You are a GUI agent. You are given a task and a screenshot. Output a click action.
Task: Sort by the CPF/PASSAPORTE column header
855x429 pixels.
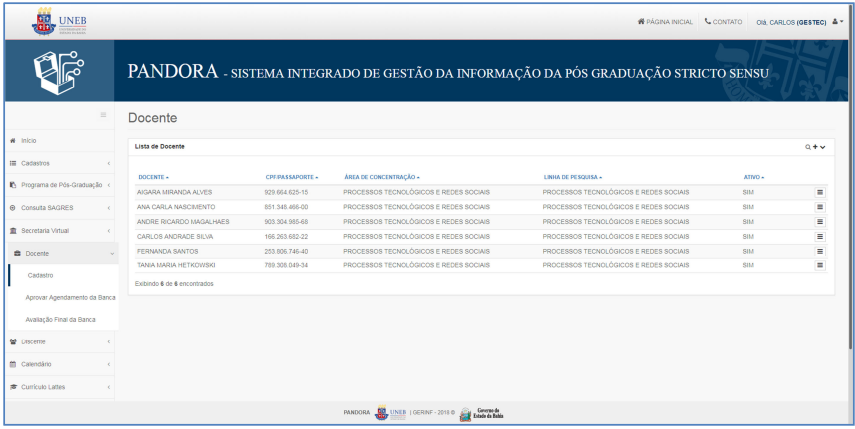292,177
